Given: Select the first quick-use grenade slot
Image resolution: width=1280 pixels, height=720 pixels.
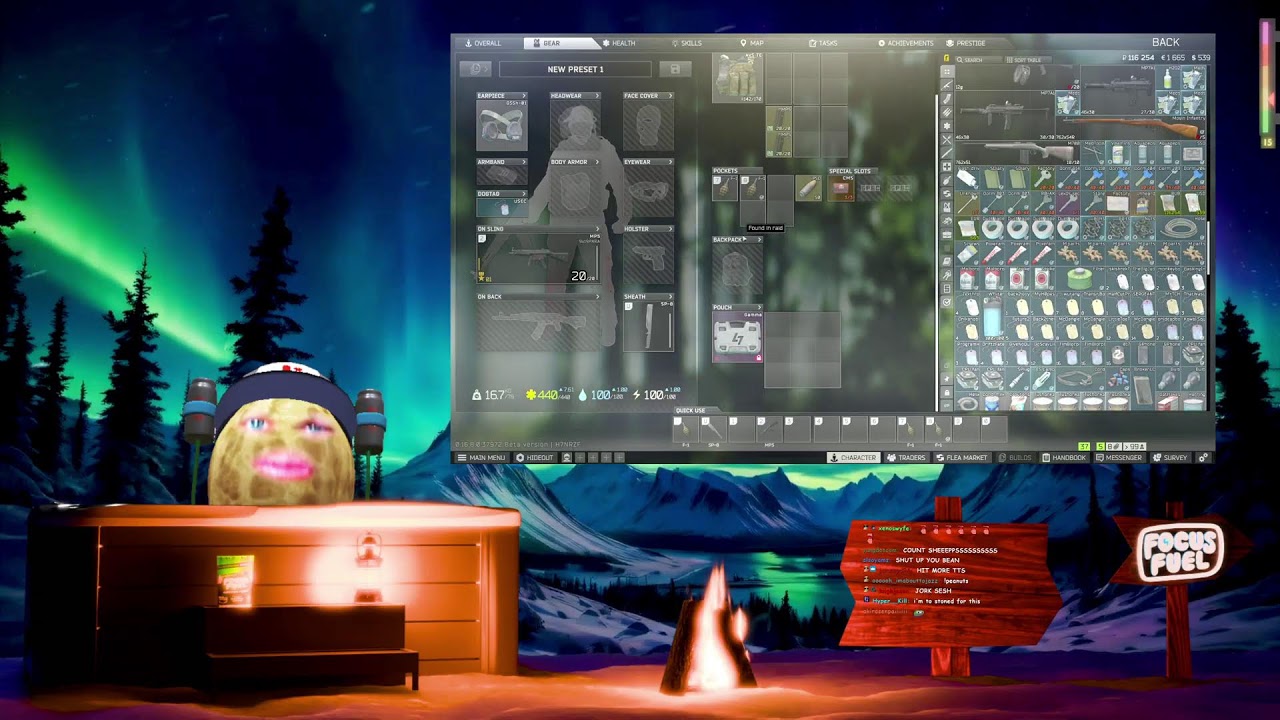Looking at the screenshot, I should click(x=684, y=431).
